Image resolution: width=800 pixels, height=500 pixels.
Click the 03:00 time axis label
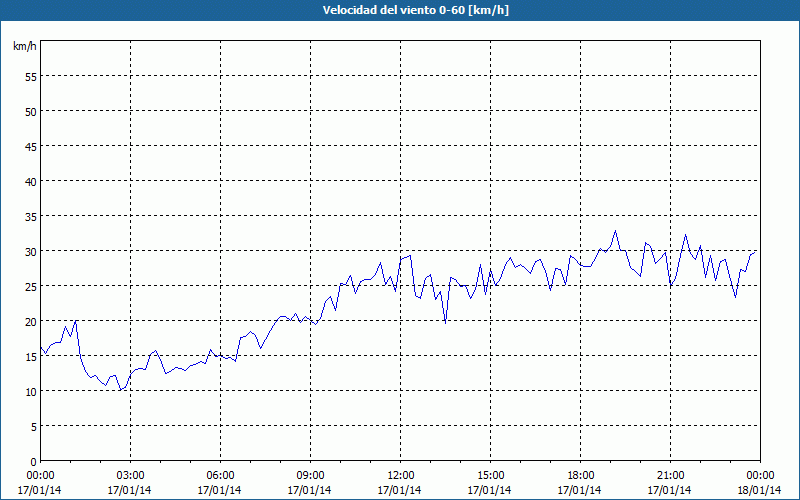130,476
